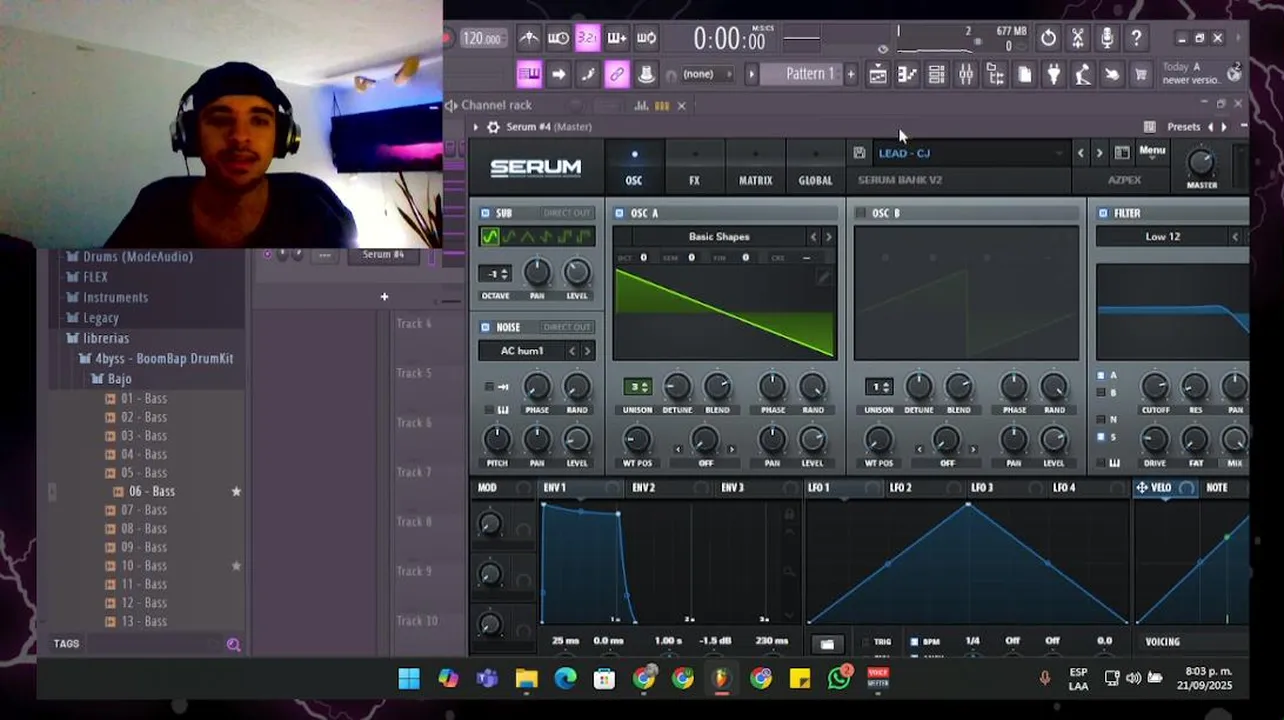Screen dimensions: 1284x720
Task: Toggle filter routing checkbox N
Action: tap(1101, 419)
